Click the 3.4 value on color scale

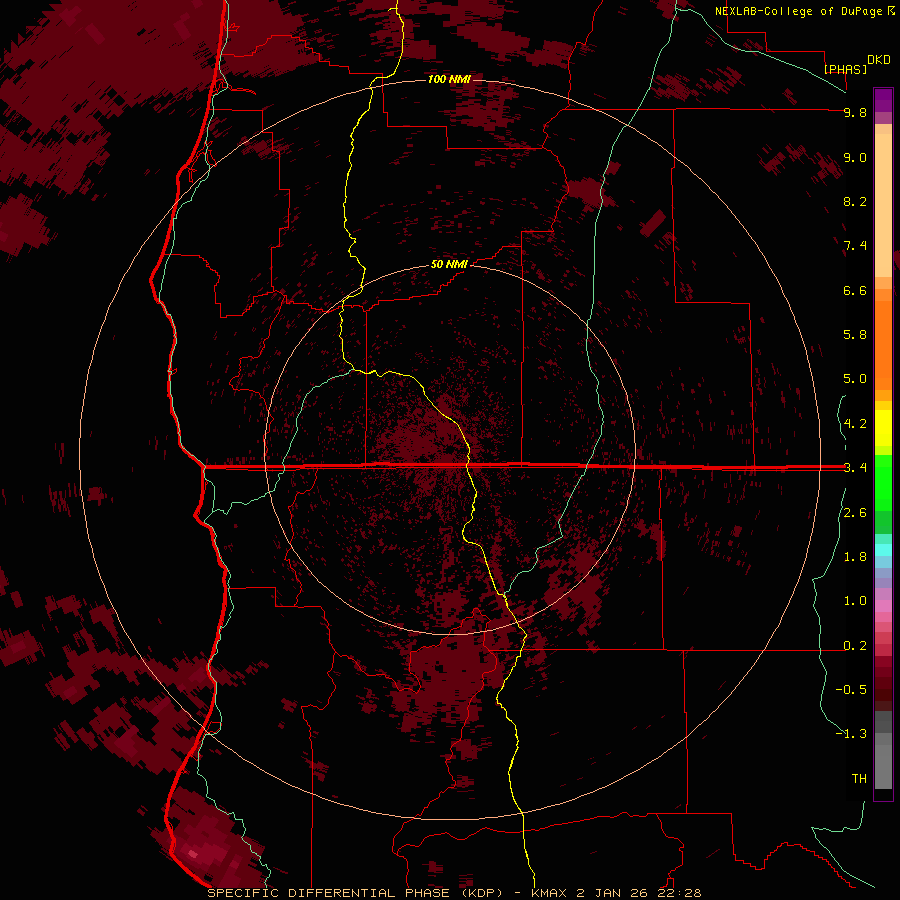[855, 468]
